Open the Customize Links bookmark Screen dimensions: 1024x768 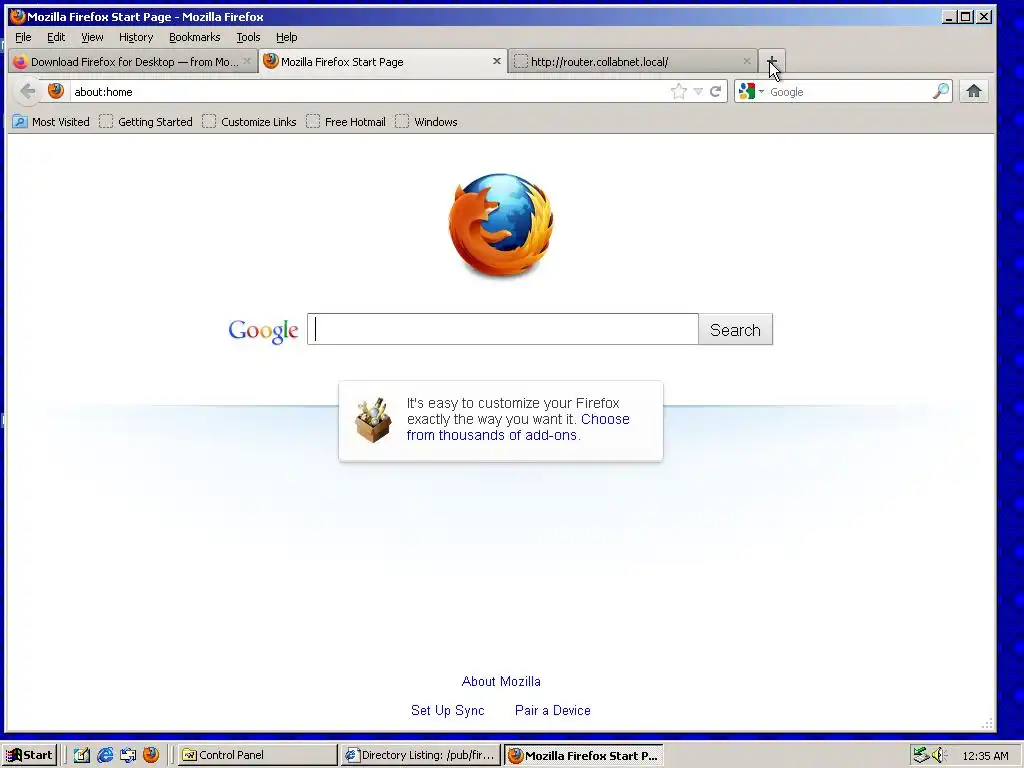click(249, 121)
